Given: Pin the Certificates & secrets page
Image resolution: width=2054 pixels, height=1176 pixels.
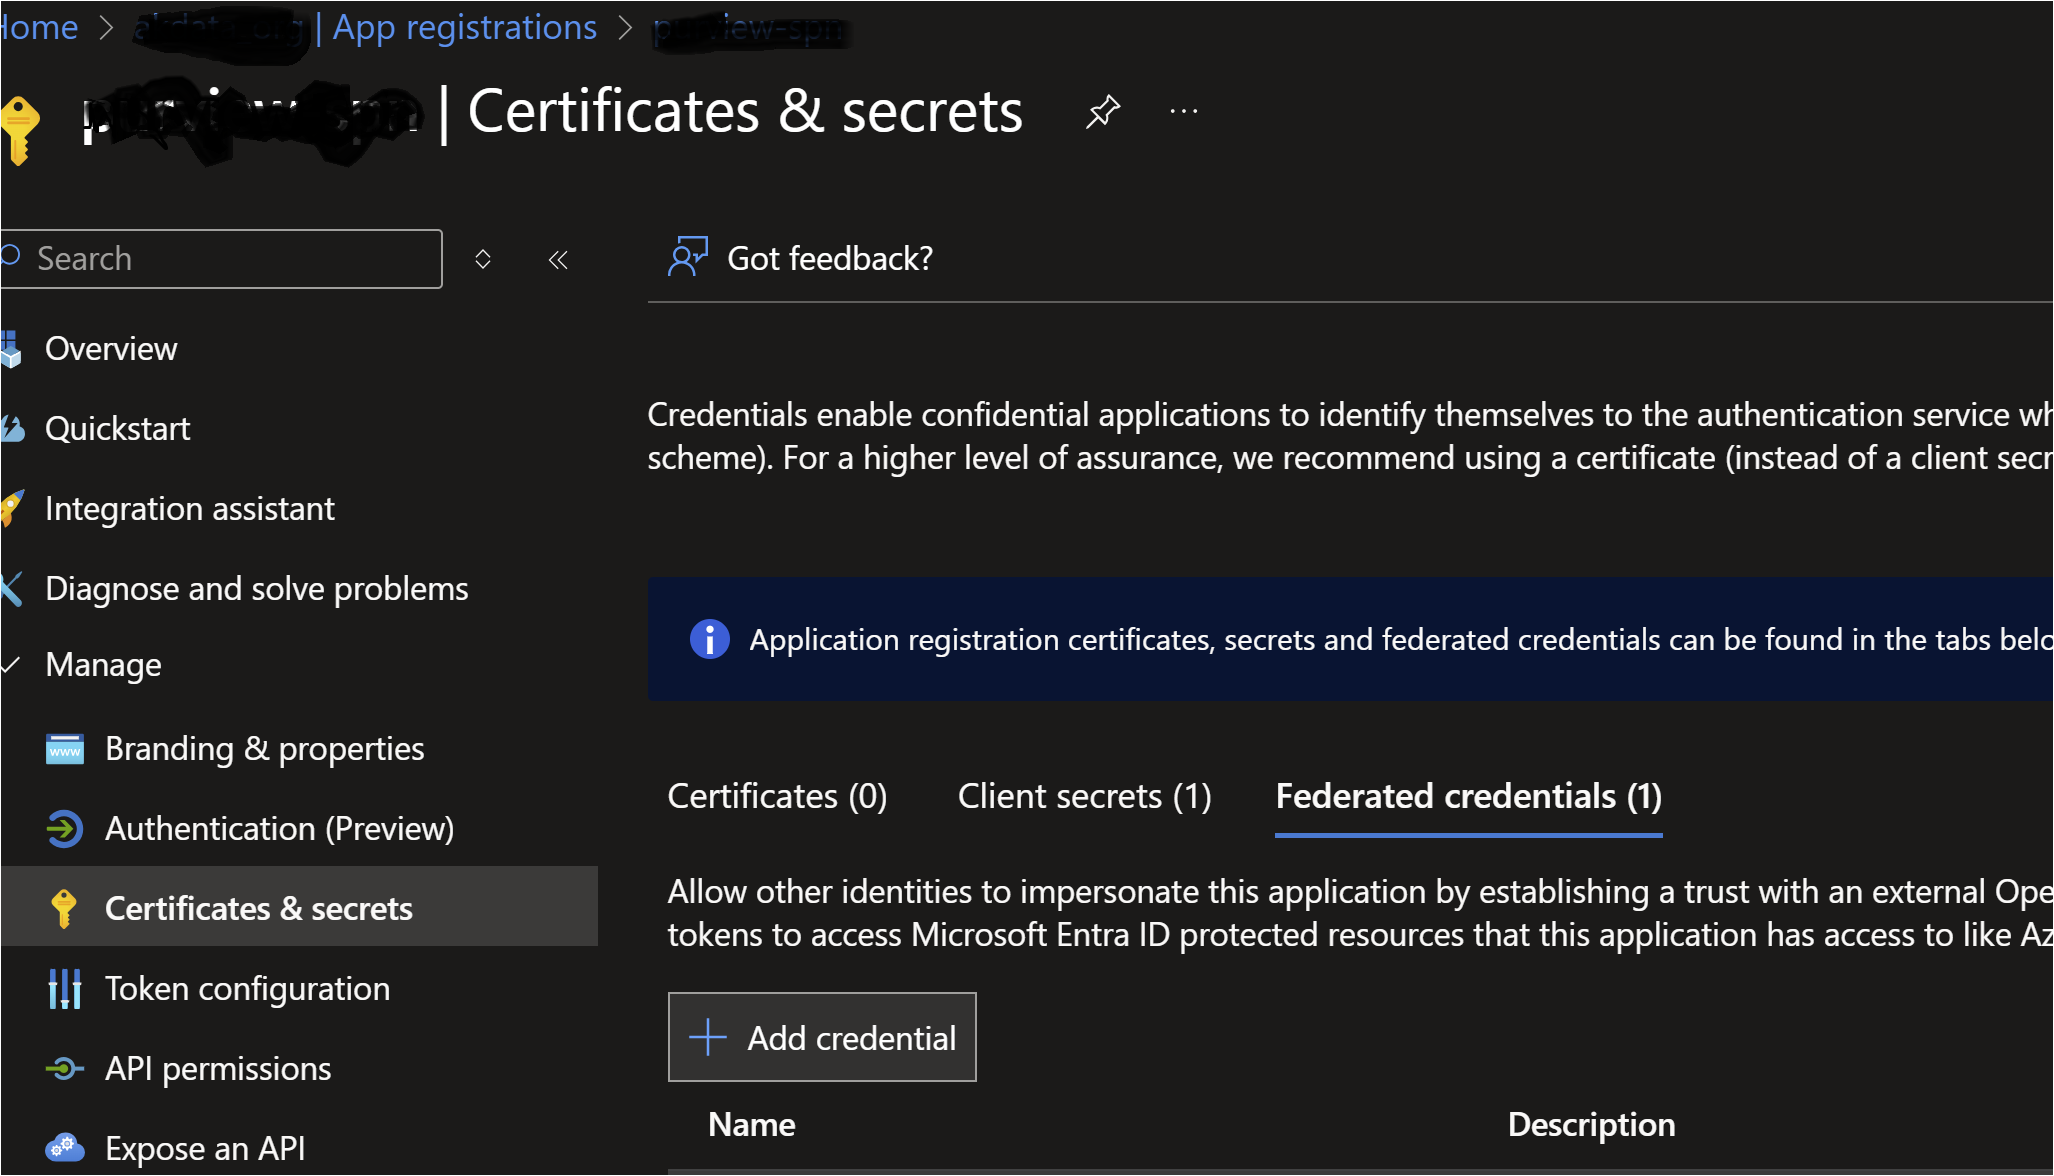Looking at the screenshot, I should pyautogui.click(x=1103, y=111).
